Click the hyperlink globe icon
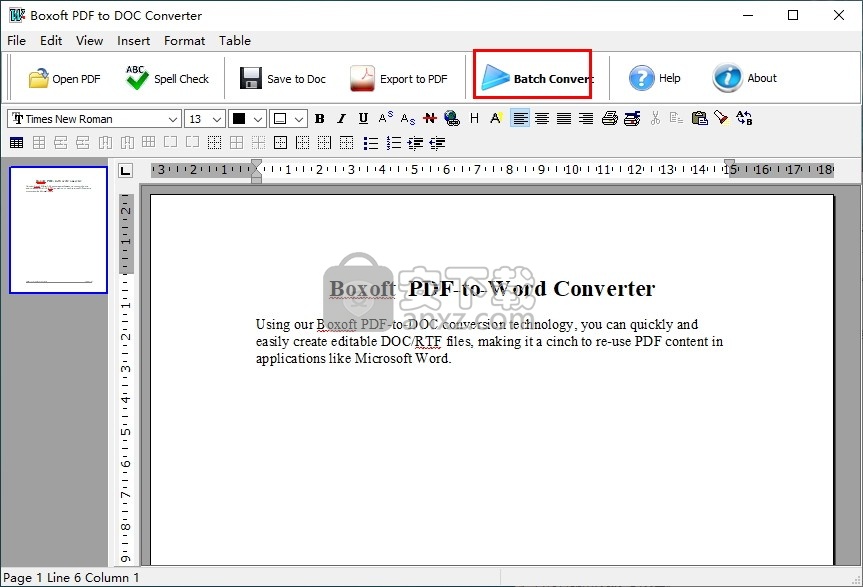Image resolution: width=863 pixels, height=587 pixels. 452,118
